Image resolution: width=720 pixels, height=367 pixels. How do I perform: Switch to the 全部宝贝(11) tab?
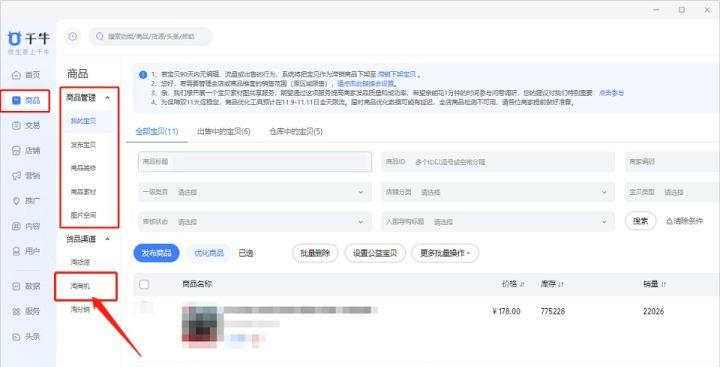(157, 131)
